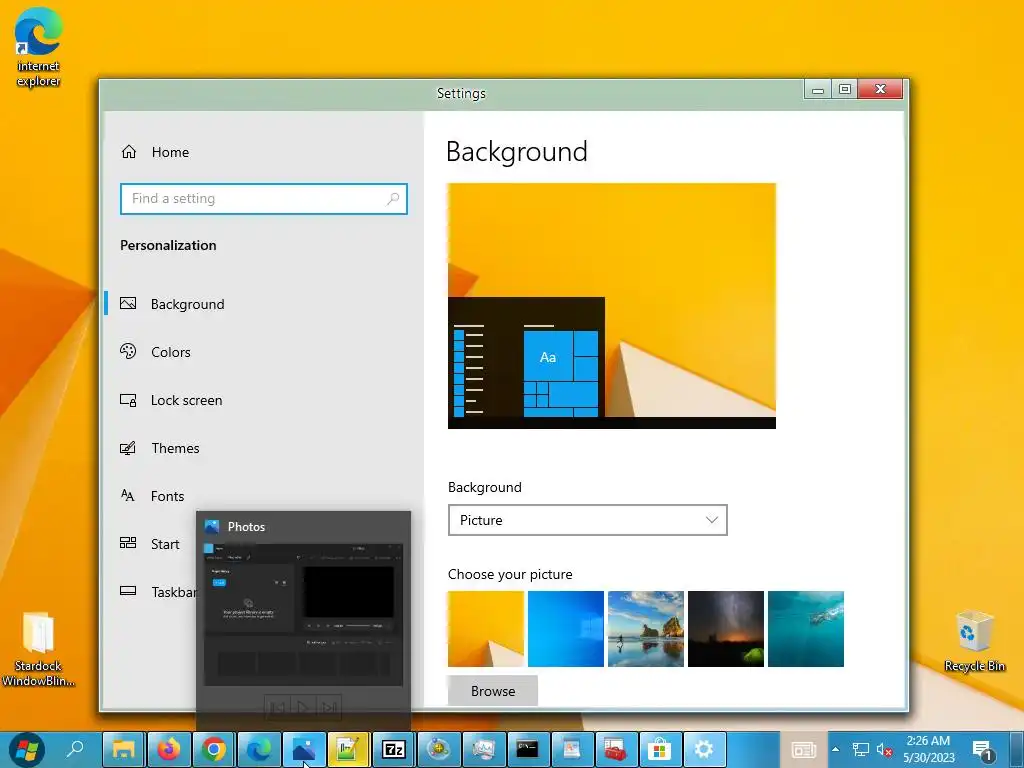Image resolution: width=1024 pixels, height=768 pixels.
Task: Launch Google Chrome from the taskbar
Action: pyautogui.click(x=214, y=749)
